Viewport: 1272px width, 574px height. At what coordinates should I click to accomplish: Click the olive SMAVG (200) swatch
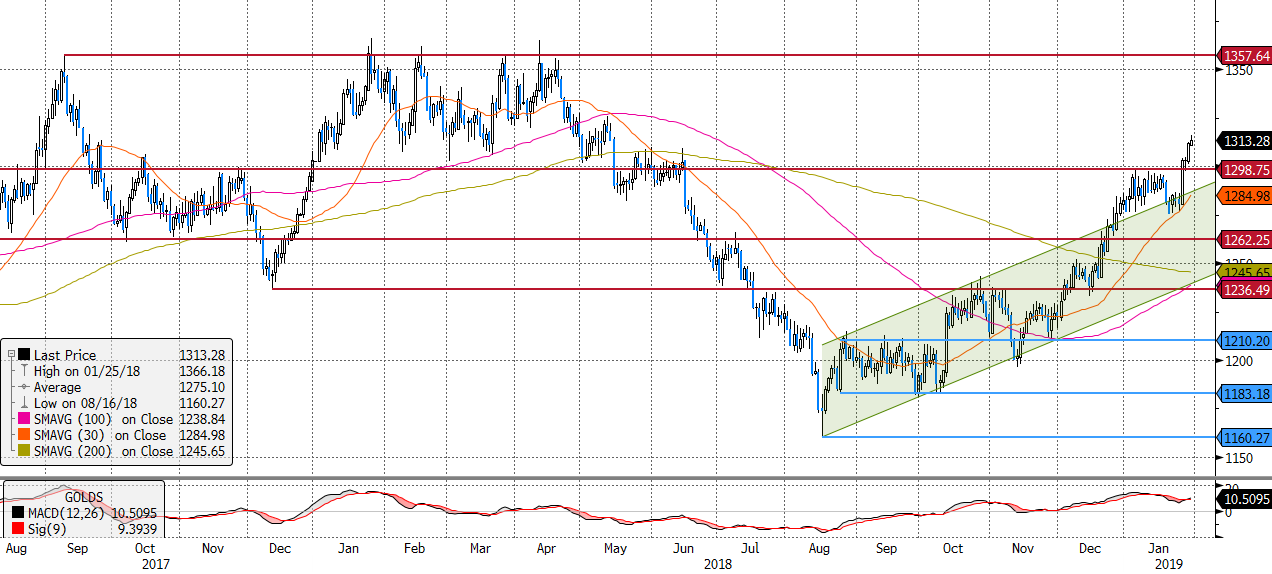click(x=23, y=451)
